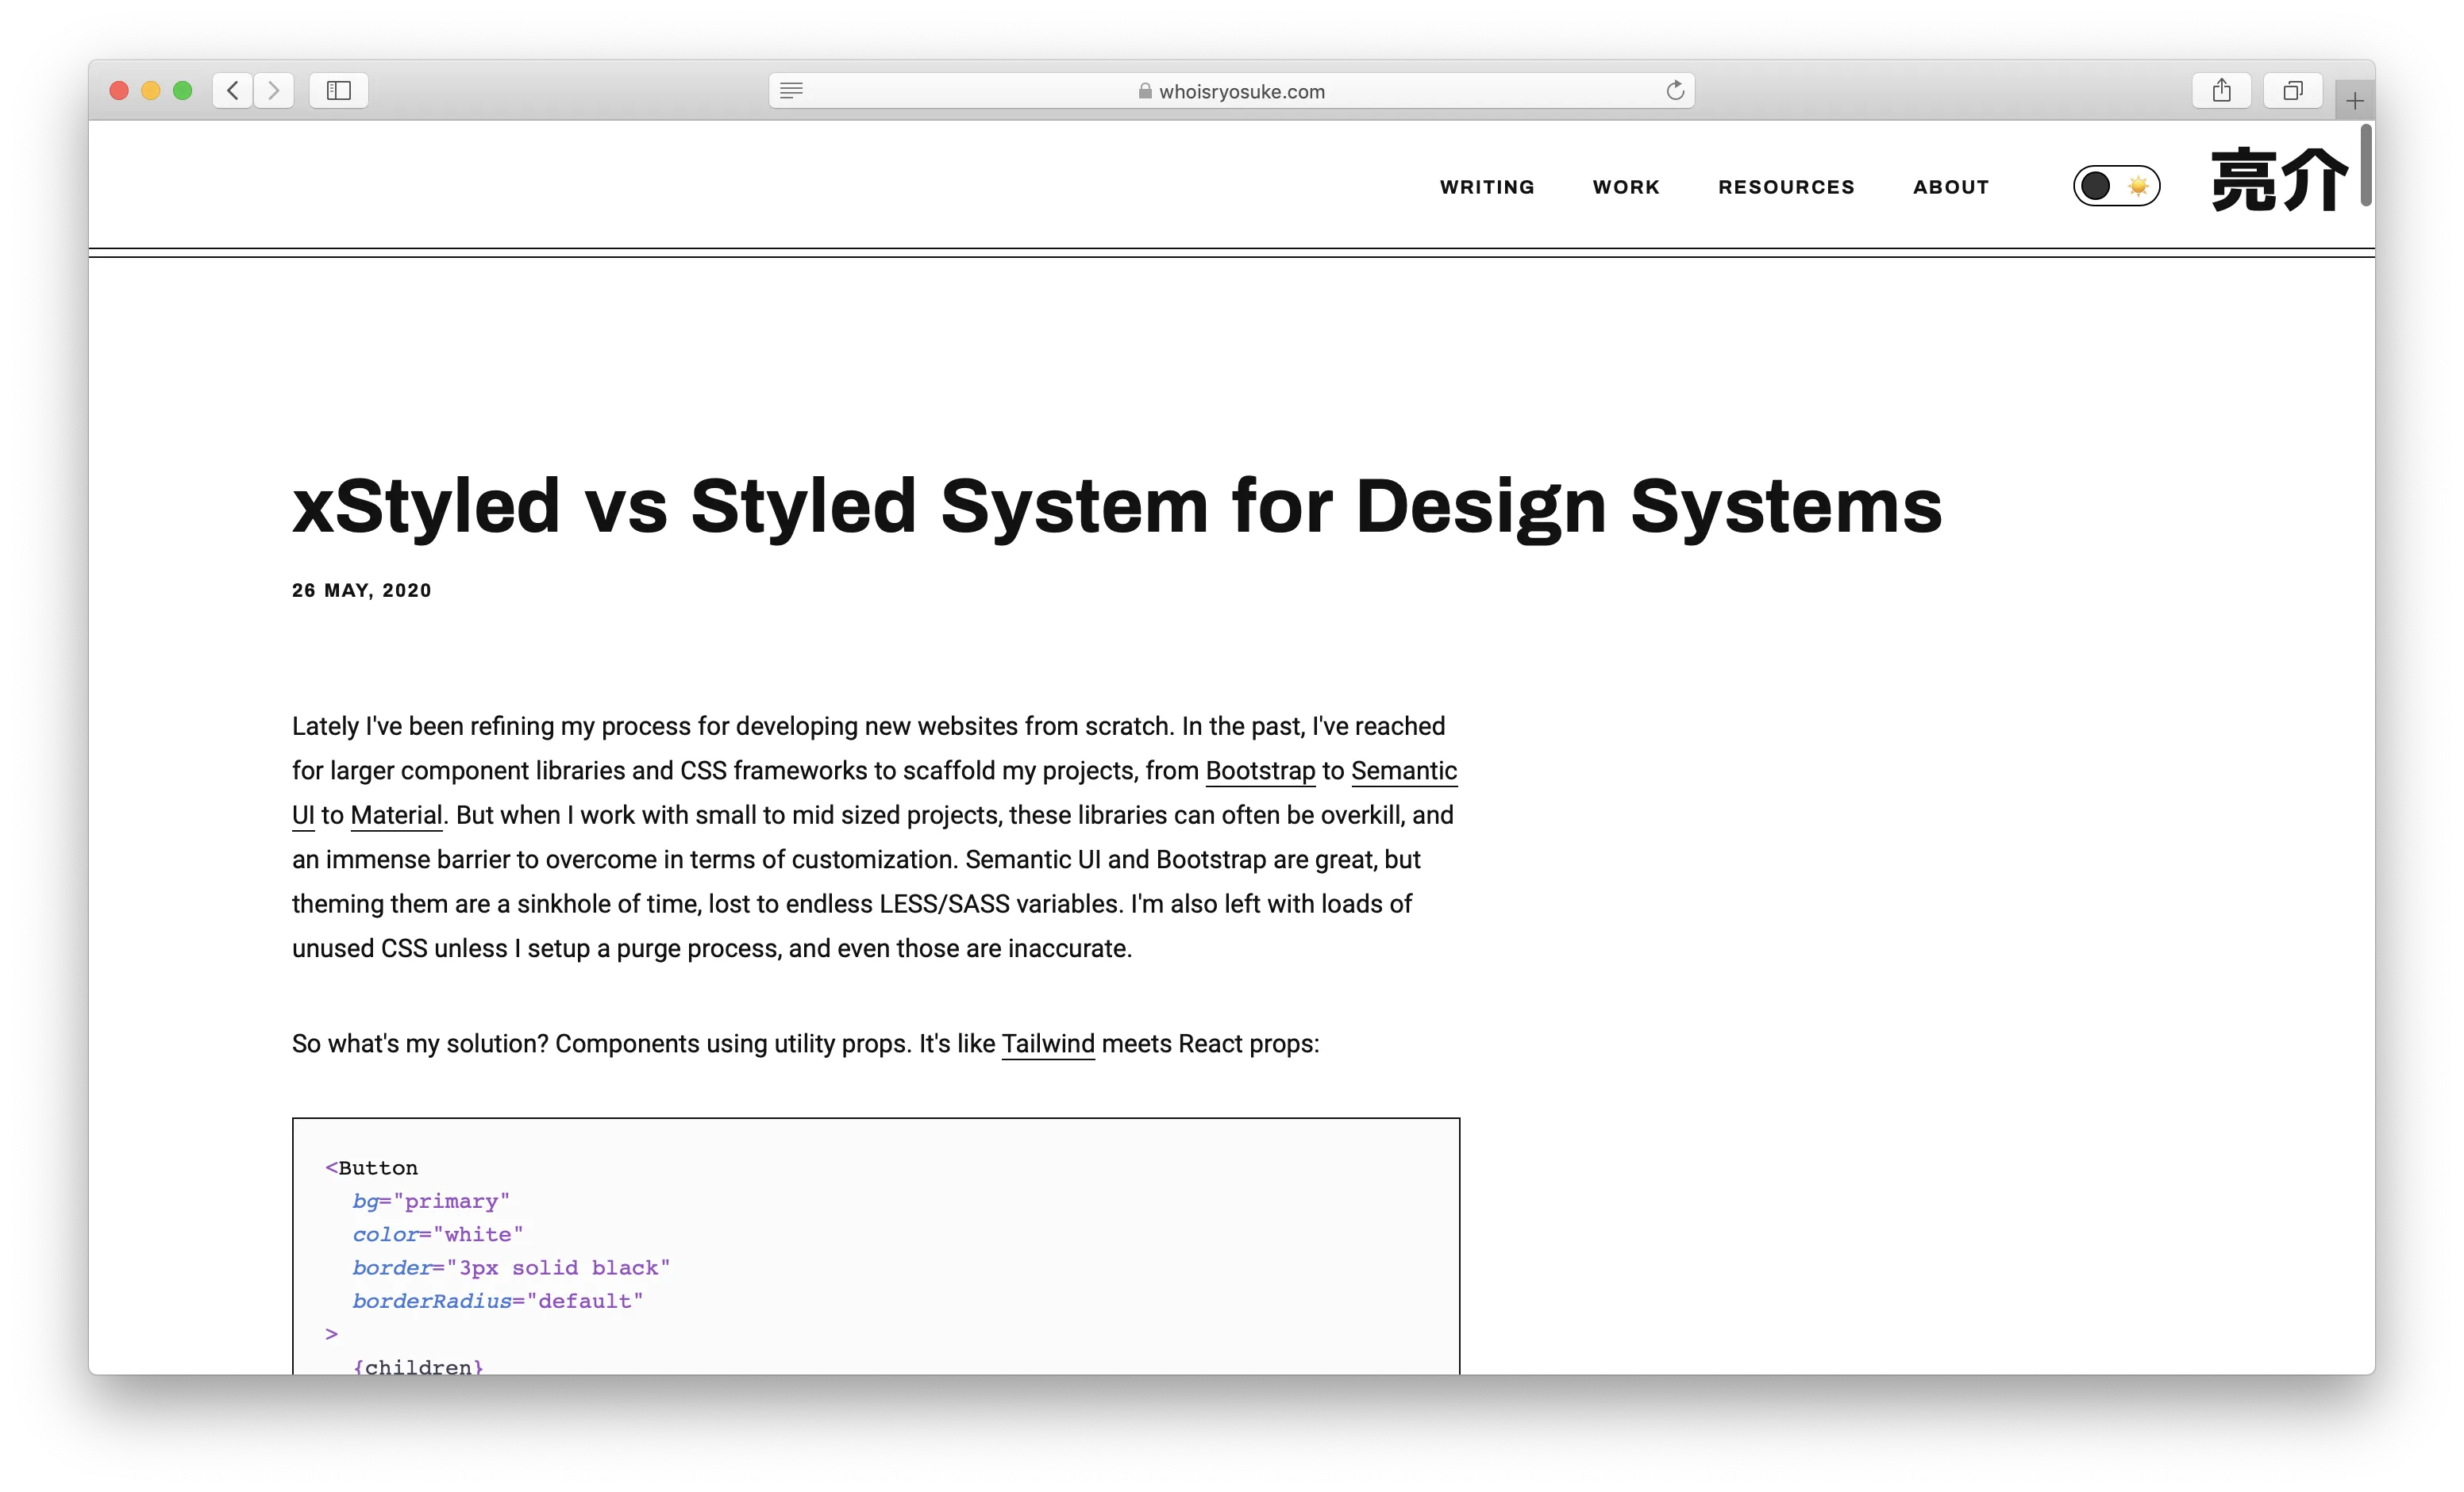Open the Writing nav item

coord(1487,187)
